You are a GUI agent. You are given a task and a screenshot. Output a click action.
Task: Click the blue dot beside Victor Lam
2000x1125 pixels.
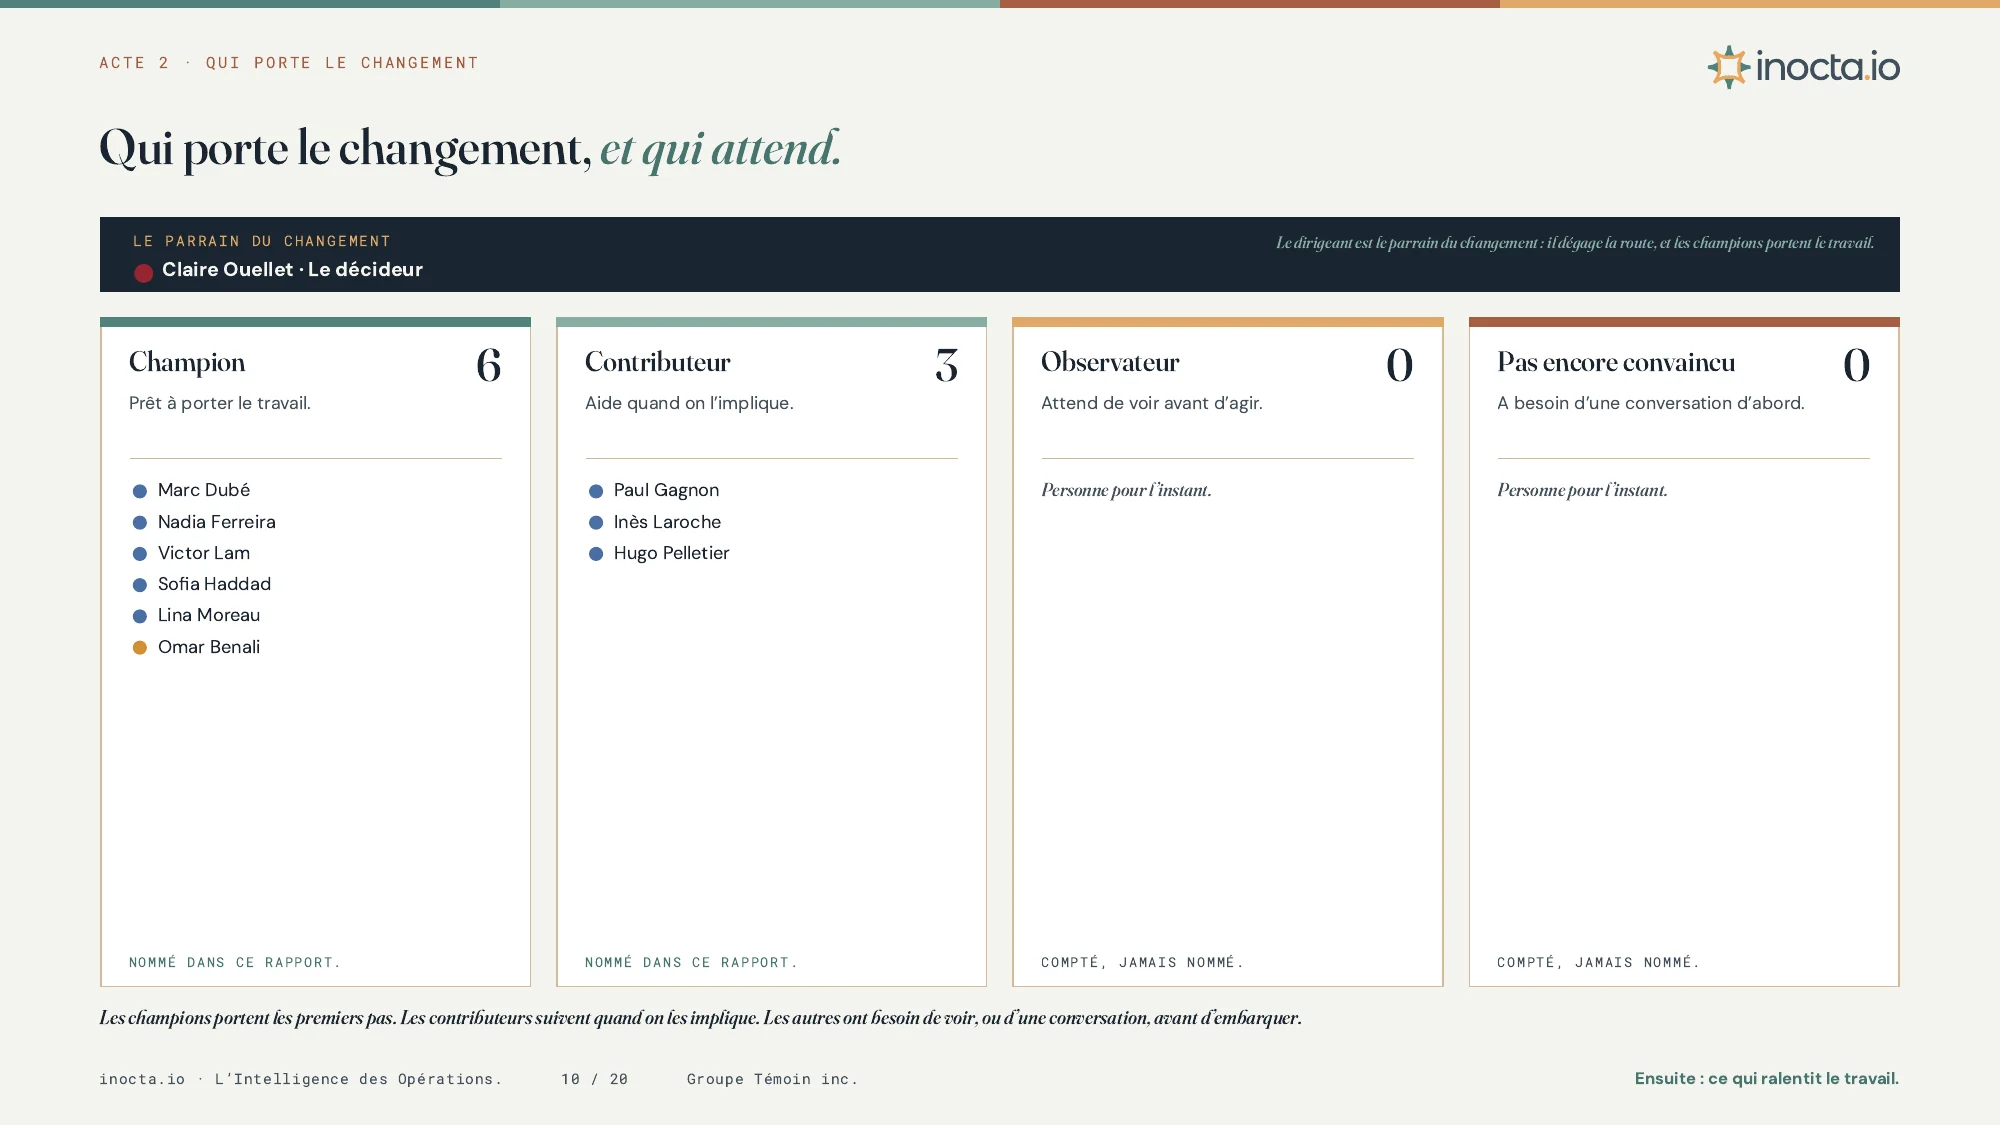pyautogui.click(x=140, y=554)
